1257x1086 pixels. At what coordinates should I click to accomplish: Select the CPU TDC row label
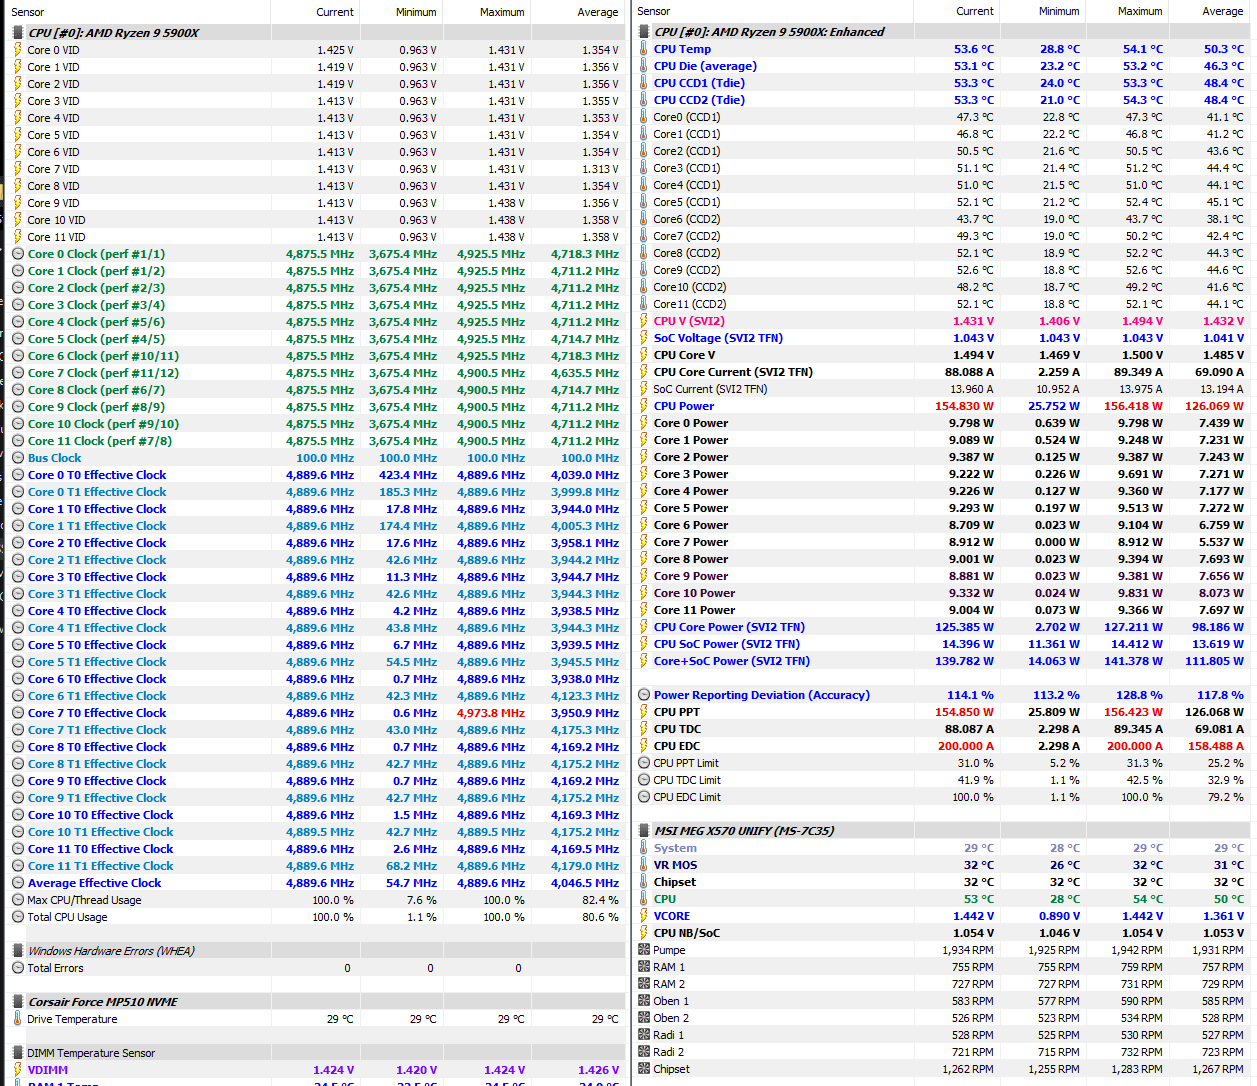tap(677, 729)
